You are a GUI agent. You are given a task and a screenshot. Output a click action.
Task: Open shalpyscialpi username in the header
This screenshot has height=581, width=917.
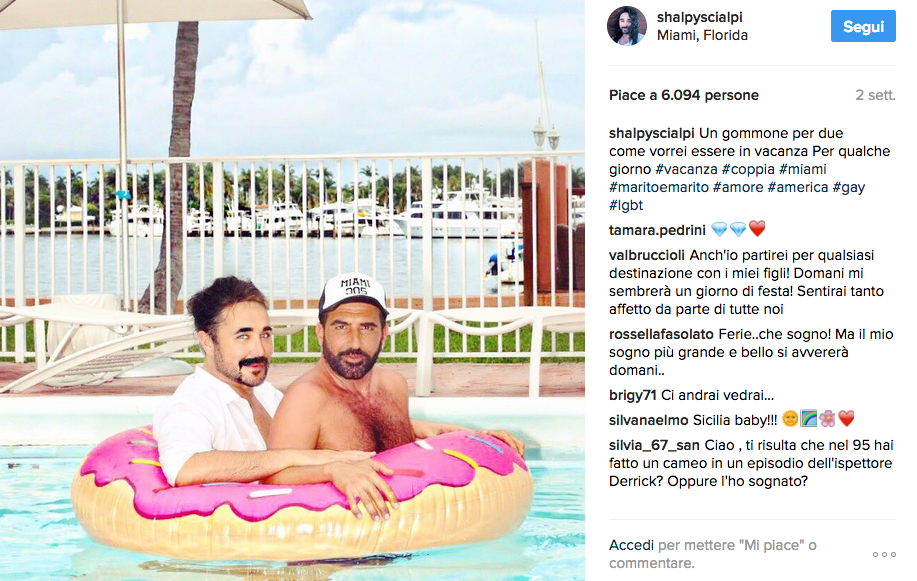point(699,18)
